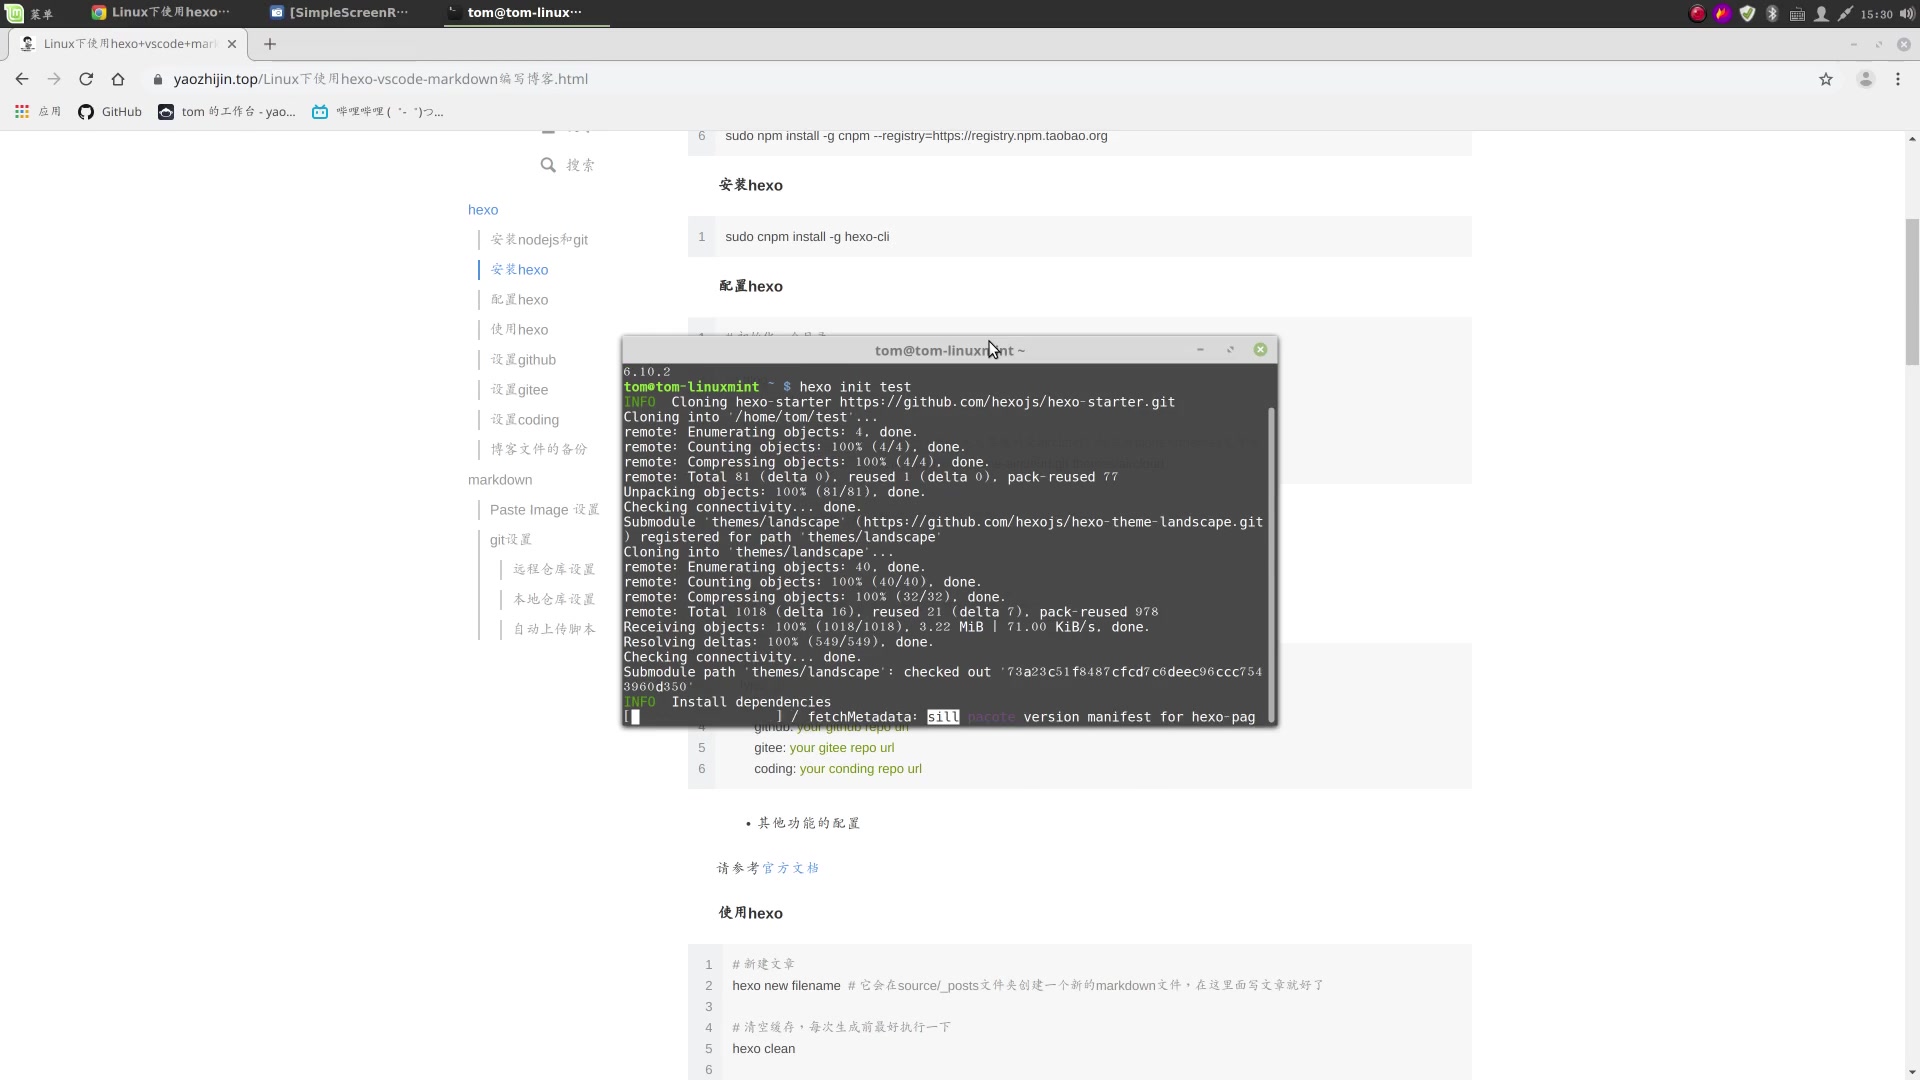The image size is (1920, 1080).
Task: Select the Linux hexo Chrome tab
Action: pyautogui.click(x=130, y=44)
